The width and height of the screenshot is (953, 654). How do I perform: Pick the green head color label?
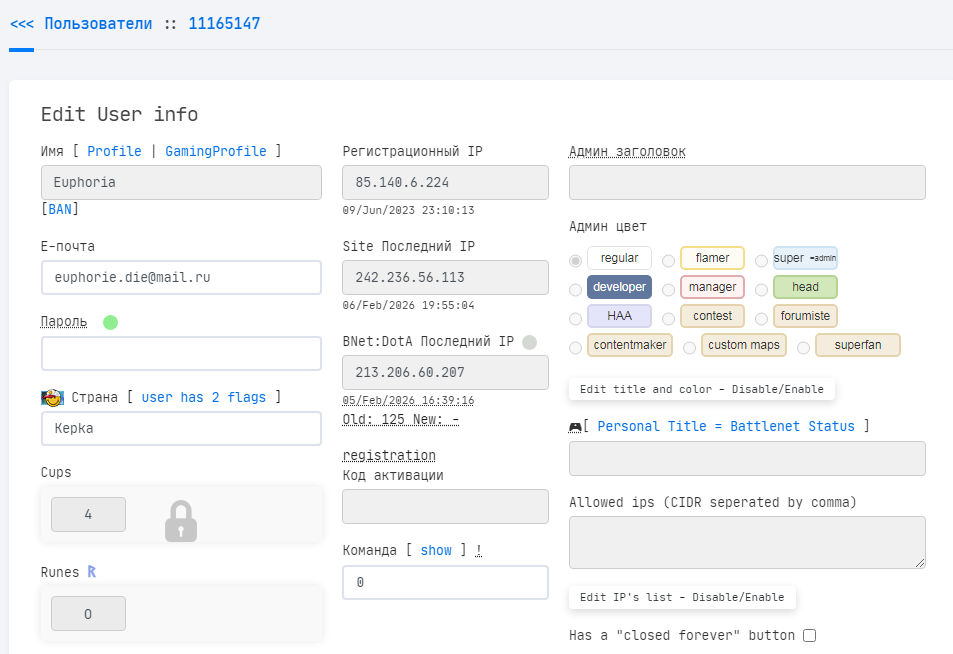(805, 287)
